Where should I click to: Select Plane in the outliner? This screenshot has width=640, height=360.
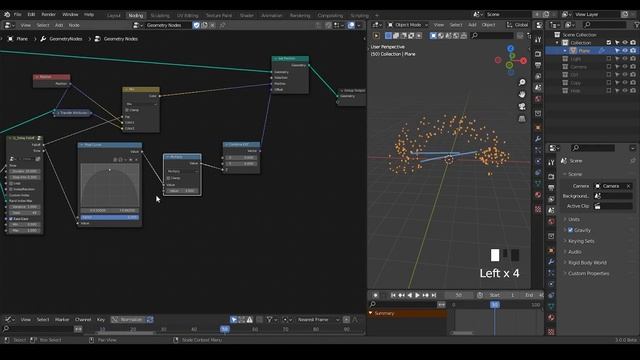pos(584,51)
